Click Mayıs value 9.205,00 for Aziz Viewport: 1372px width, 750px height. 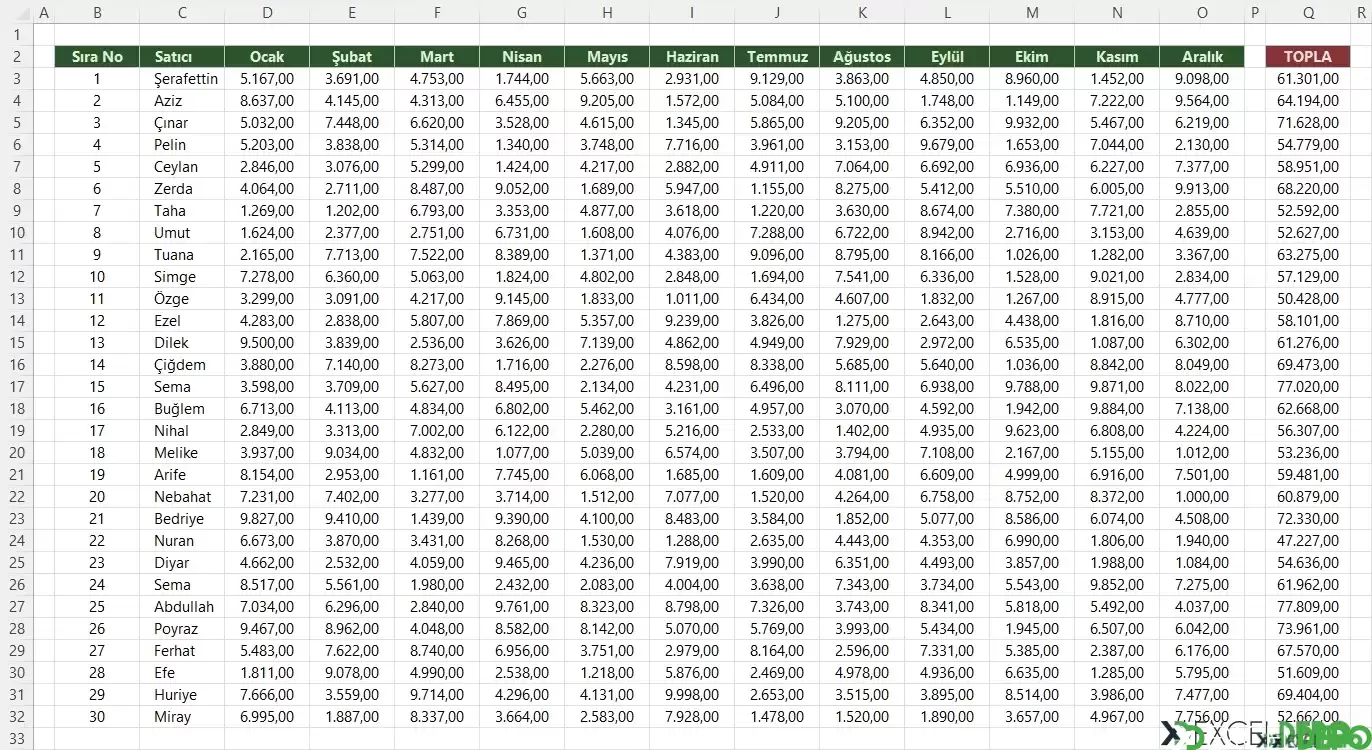tap(607, 101)
